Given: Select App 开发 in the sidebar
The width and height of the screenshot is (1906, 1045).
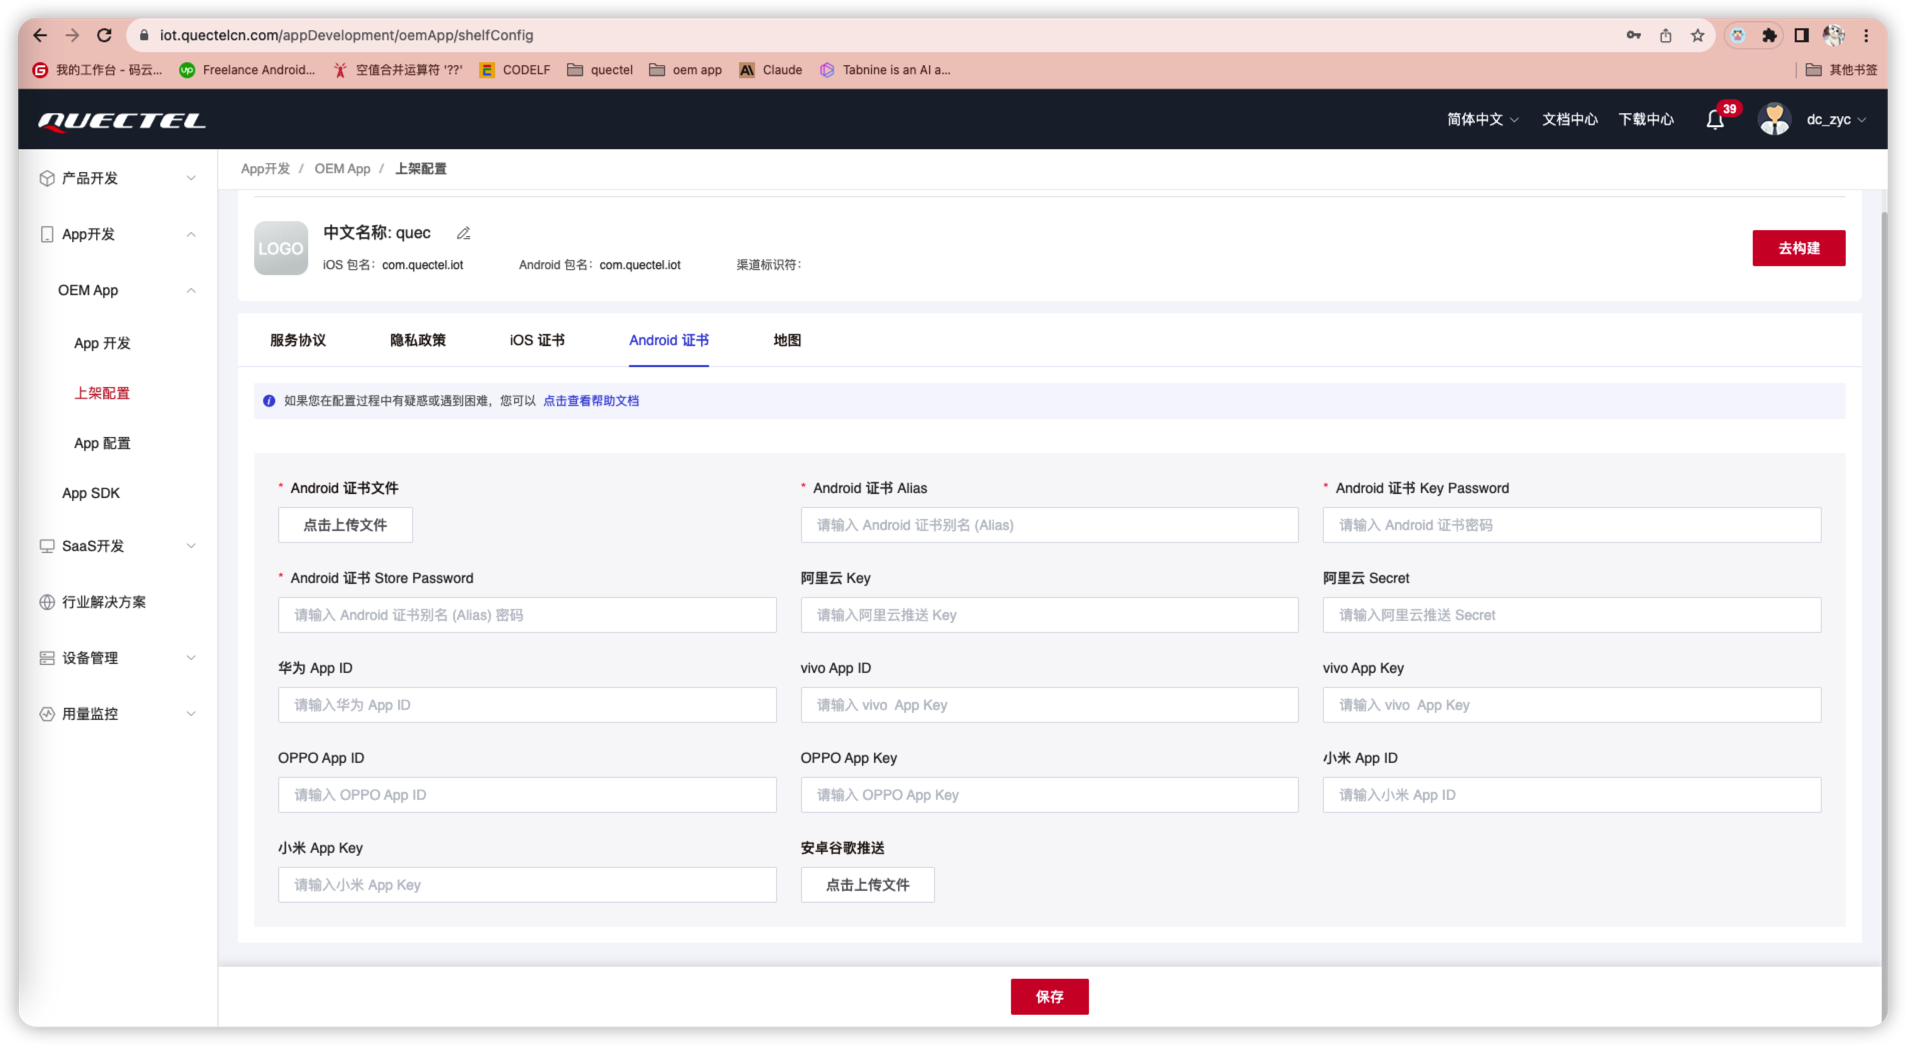Looking at the screenshot, I should 102,343.
